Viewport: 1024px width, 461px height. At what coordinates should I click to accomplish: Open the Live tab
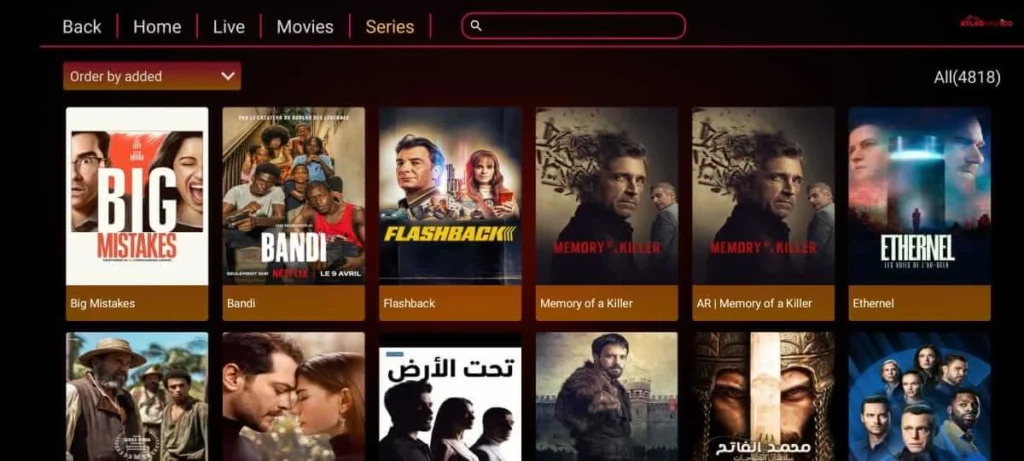pyautogui.click(x=229, y=27)
